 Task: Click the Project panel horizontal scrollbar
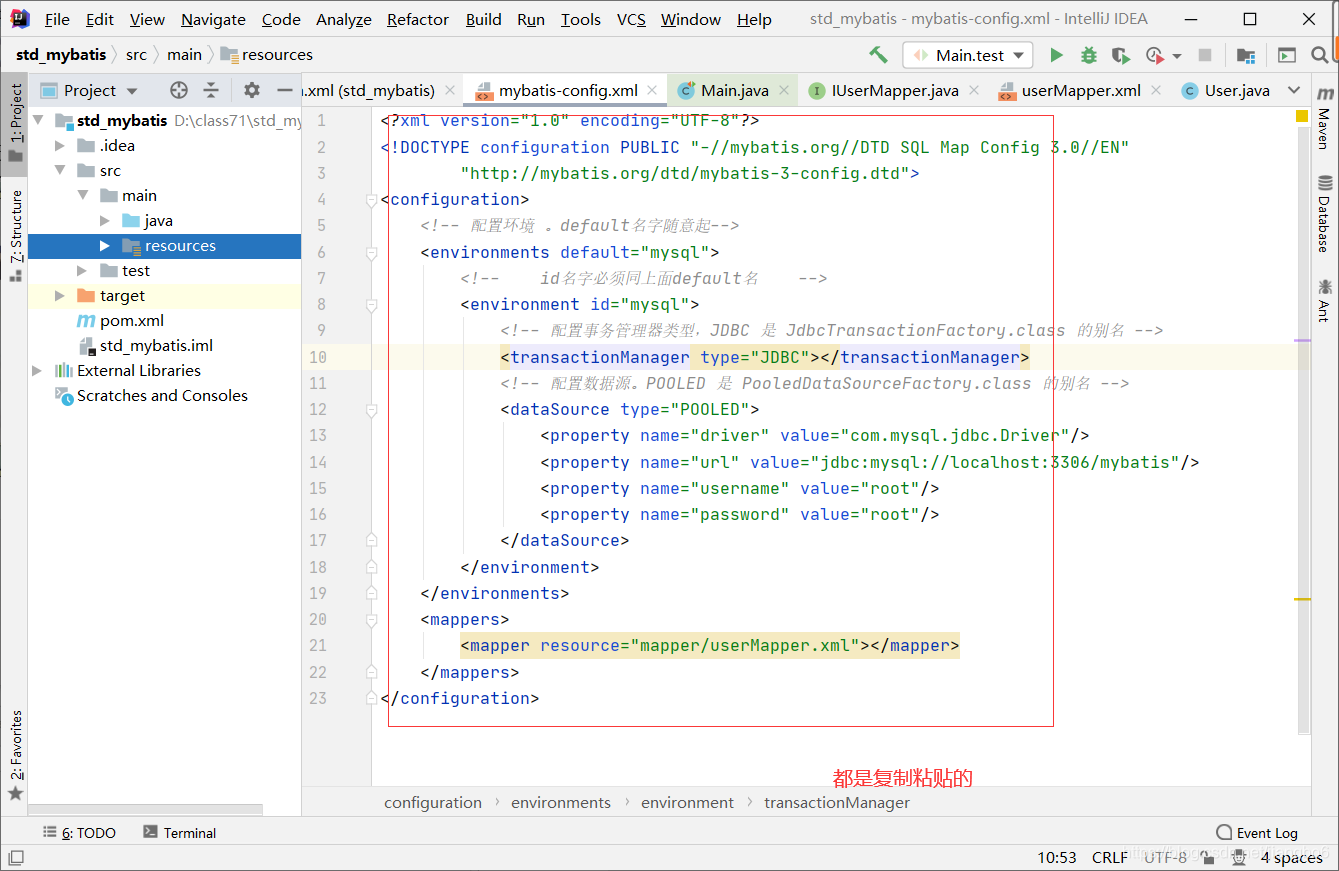coord(145,810)
